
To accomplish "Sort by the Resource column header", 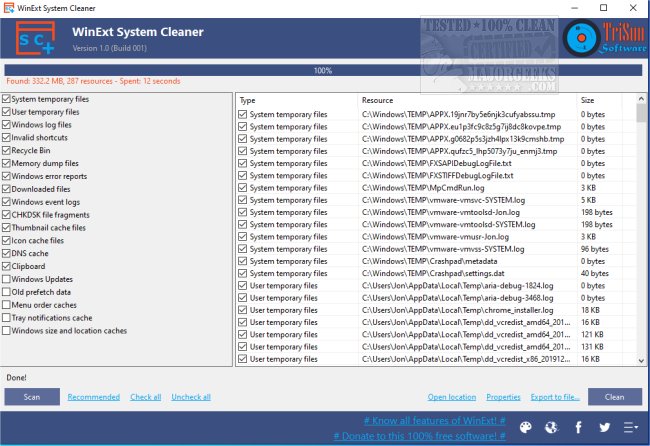I will click(467, 100).
